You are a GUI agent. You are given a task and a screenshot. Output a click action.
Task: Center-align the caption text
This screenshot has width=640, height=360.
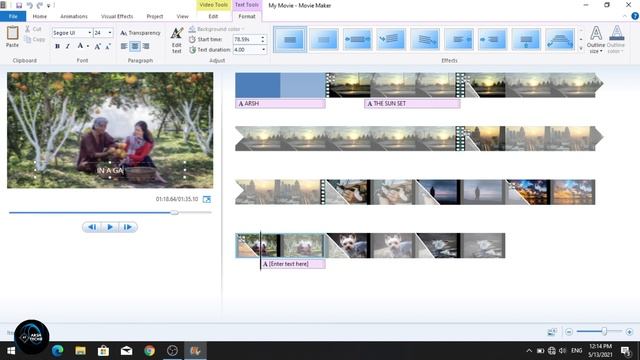coord(135,47)
